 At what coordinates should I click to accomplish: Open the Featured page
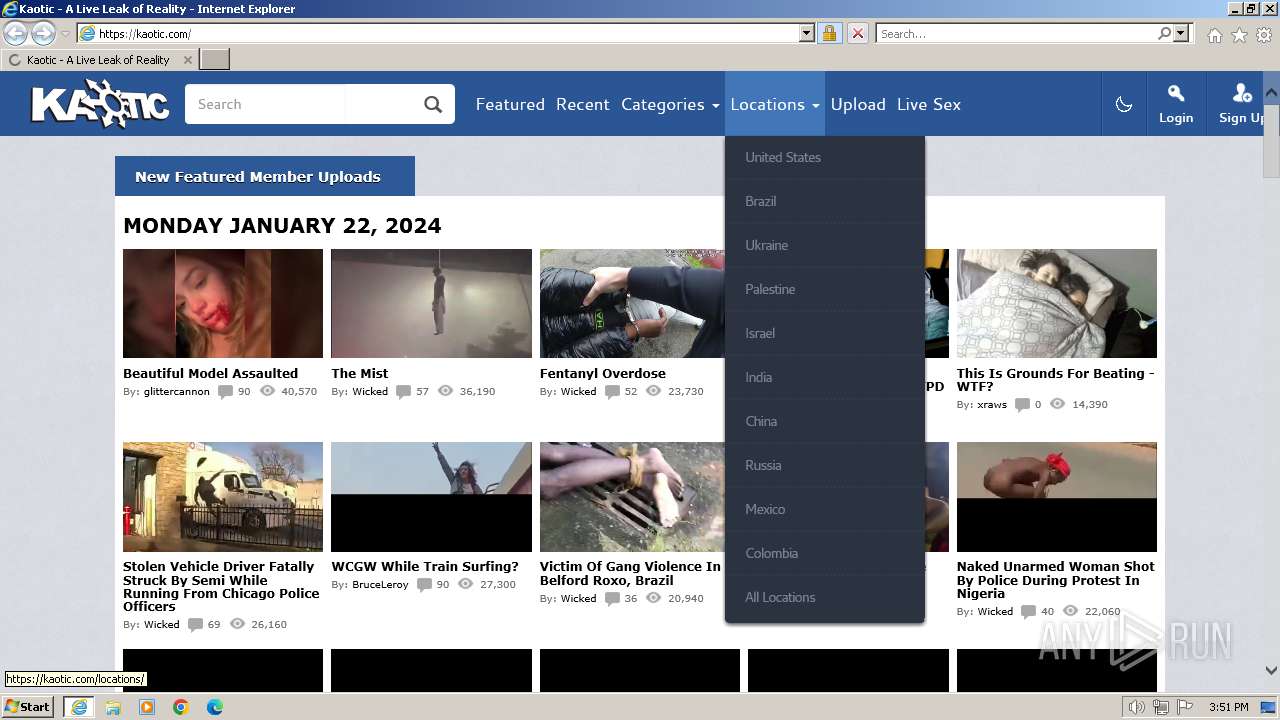pos(510,104)
